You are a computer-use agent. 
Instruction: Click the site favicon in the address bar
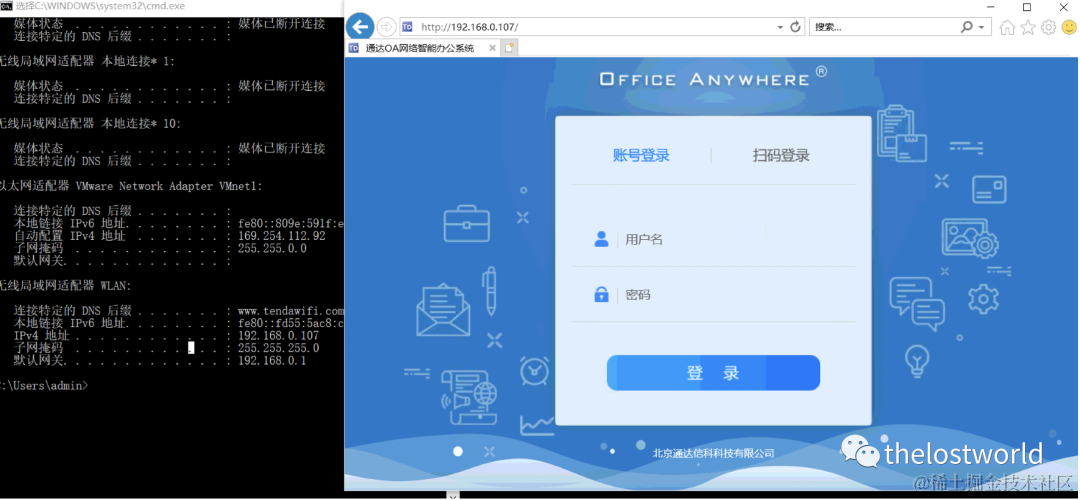click(406, 27)
